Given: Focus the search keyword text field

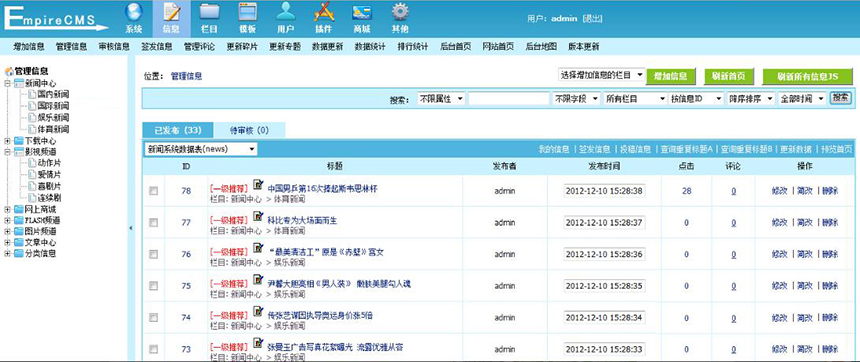Looking at the screenshot, I should pyautogui.click(x=508, y=99).
